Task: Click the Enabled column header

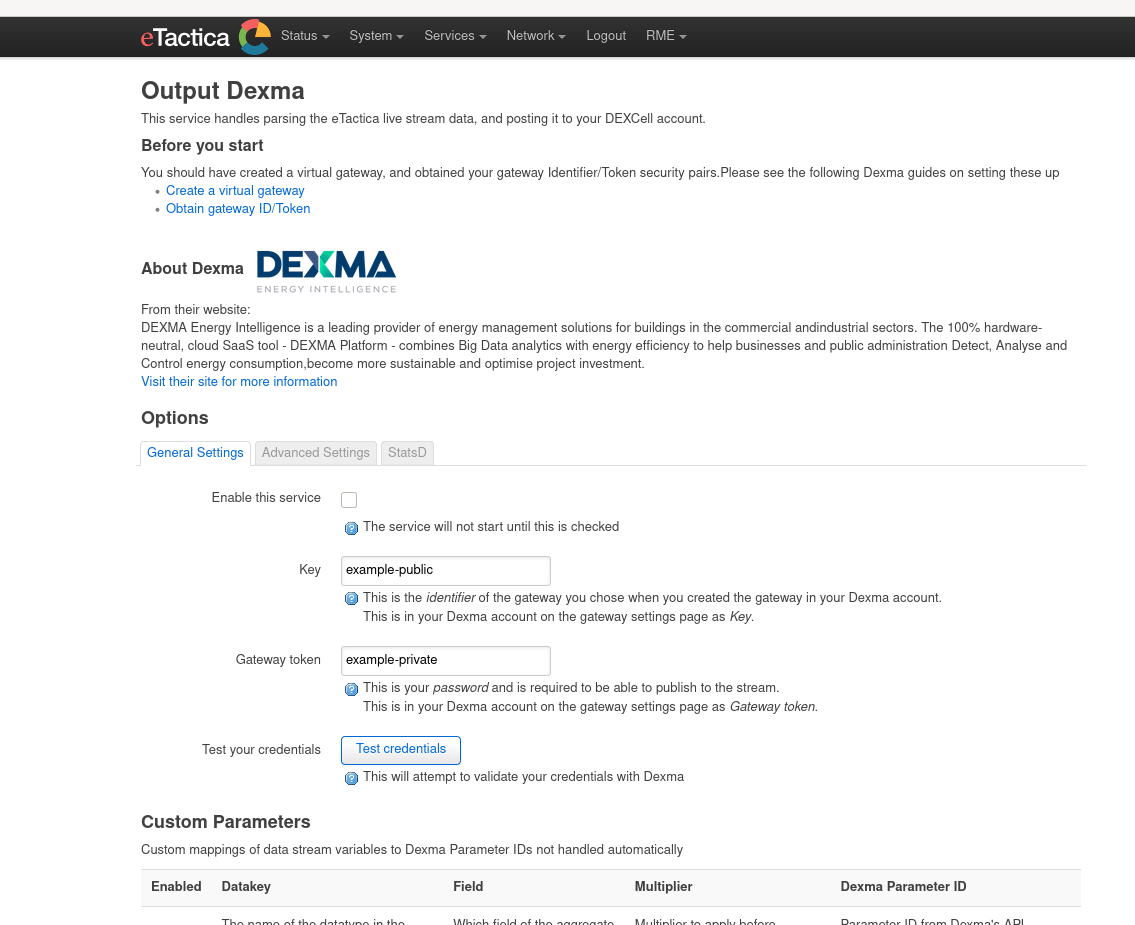Action: tap(176, 887)
